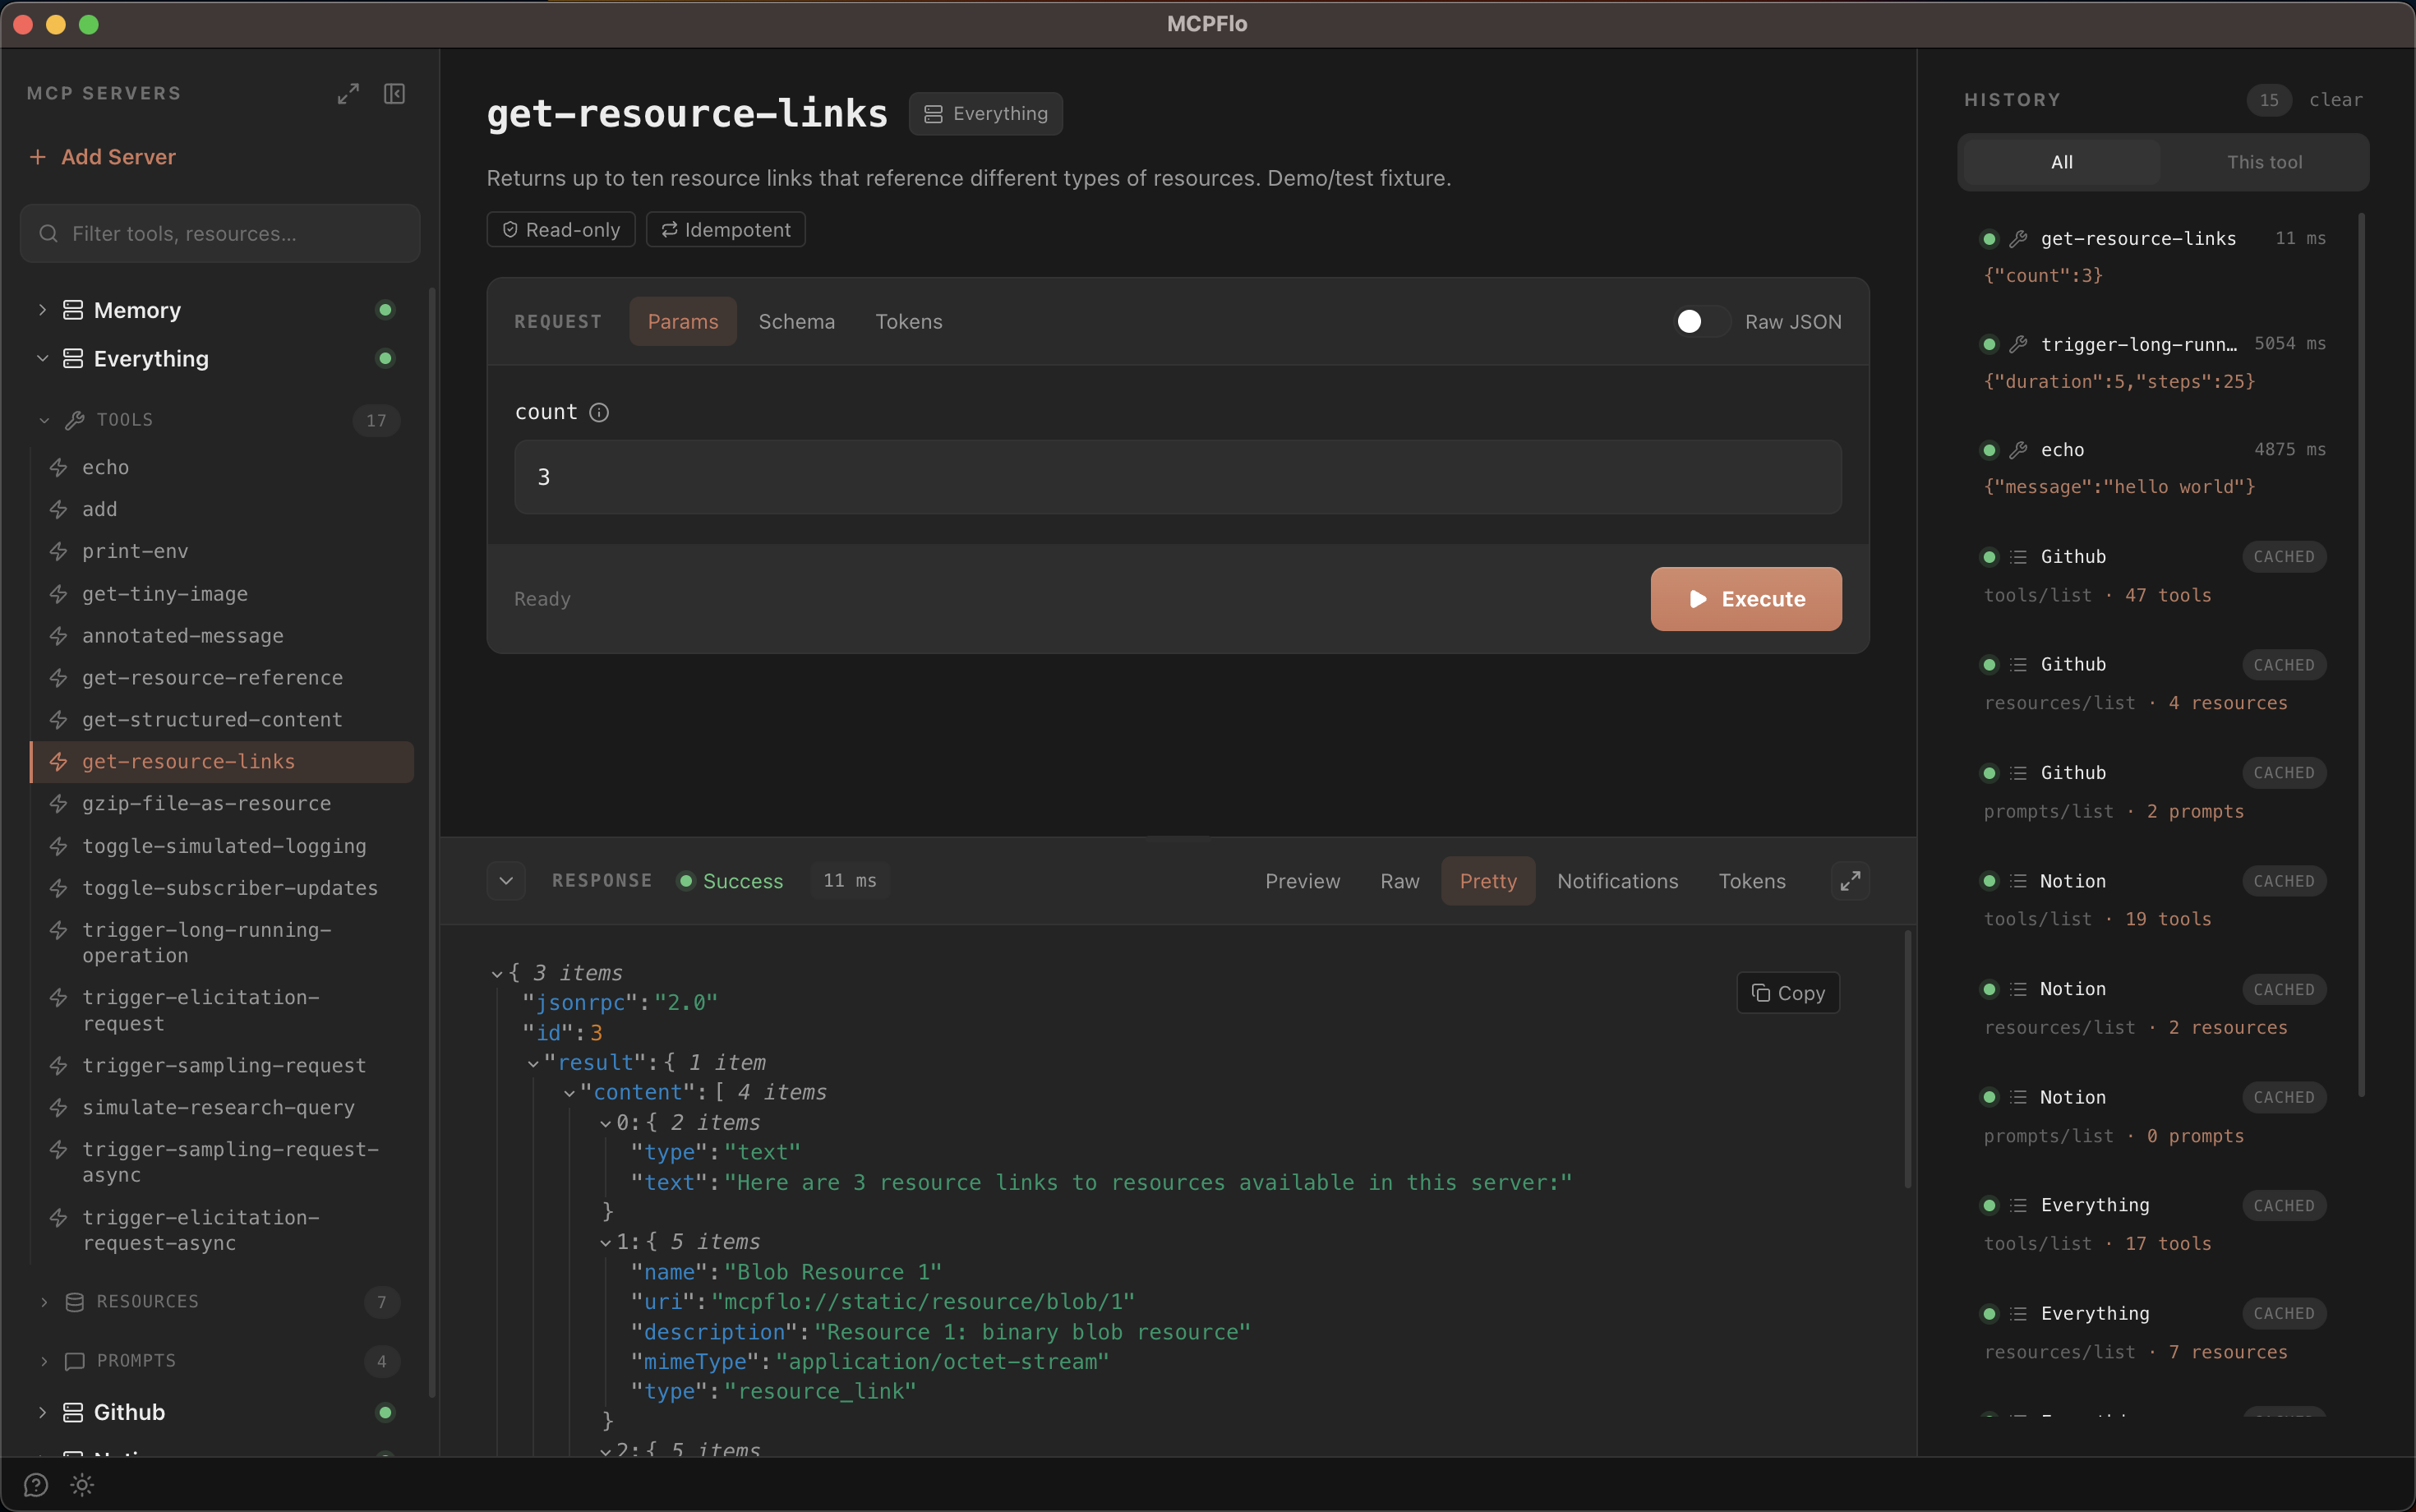
Task: Click Add Server
Action: (102, 157)
